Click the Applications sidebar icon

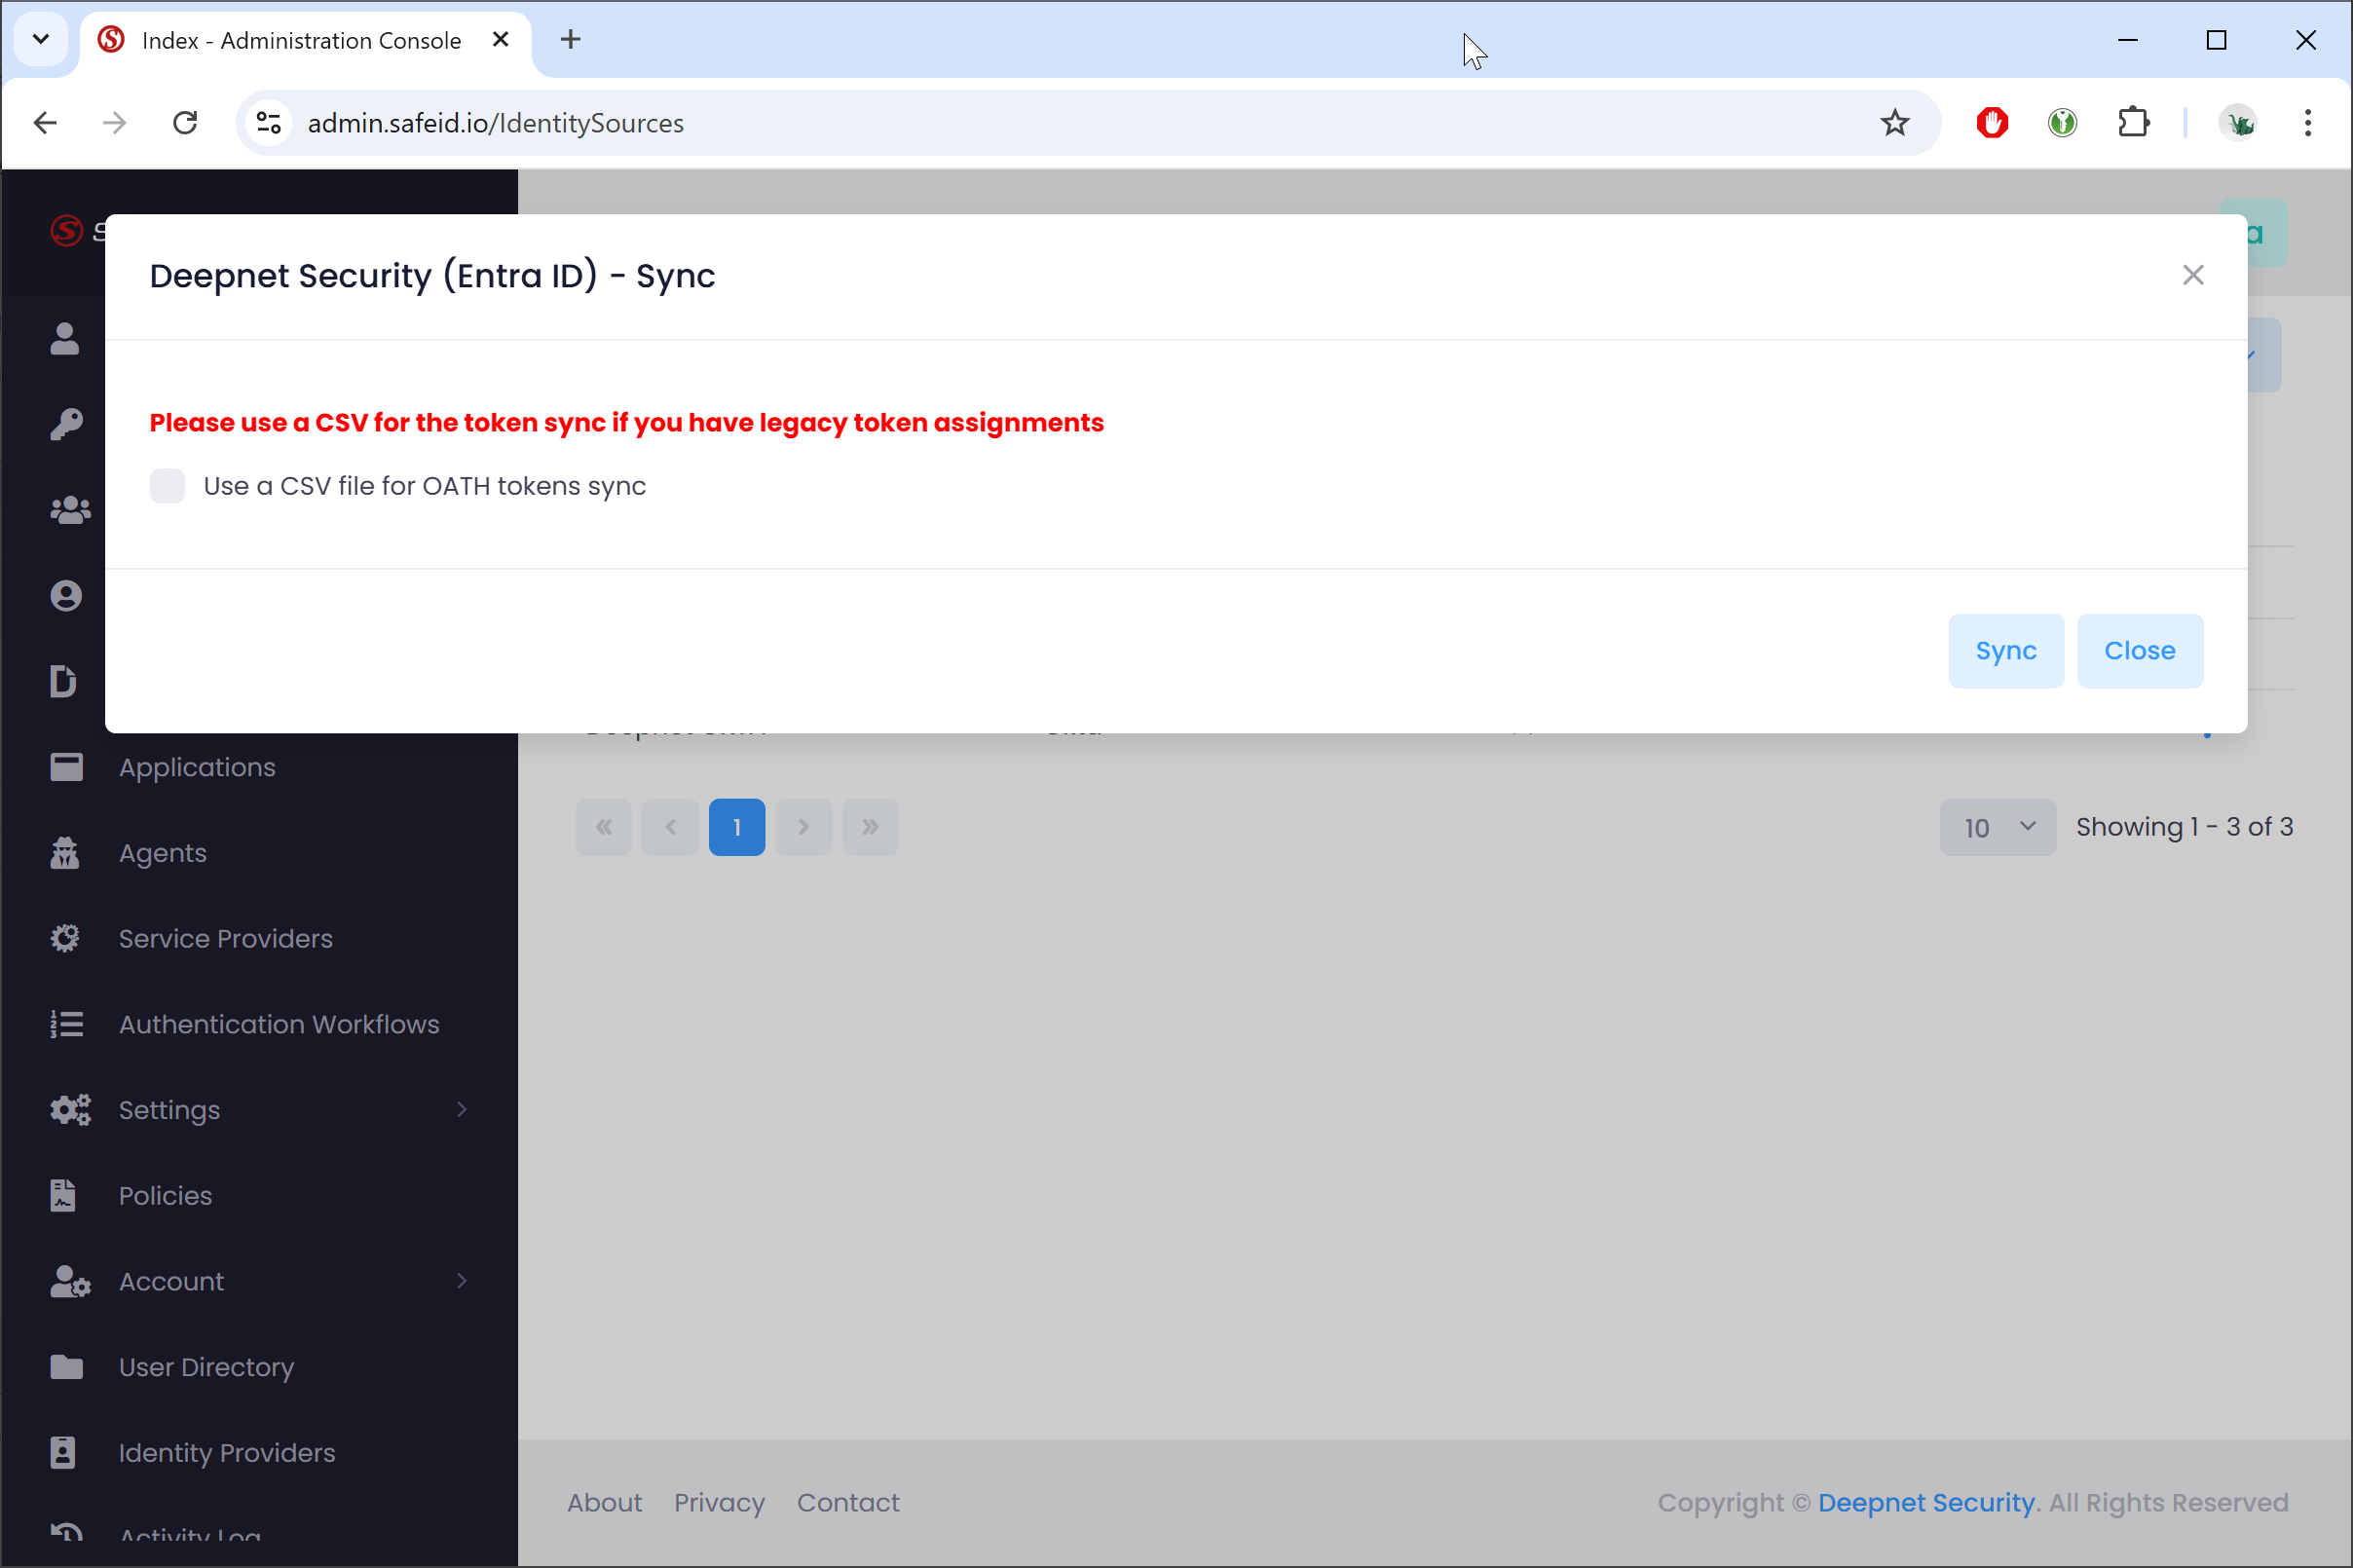click(x=66, y=767)
